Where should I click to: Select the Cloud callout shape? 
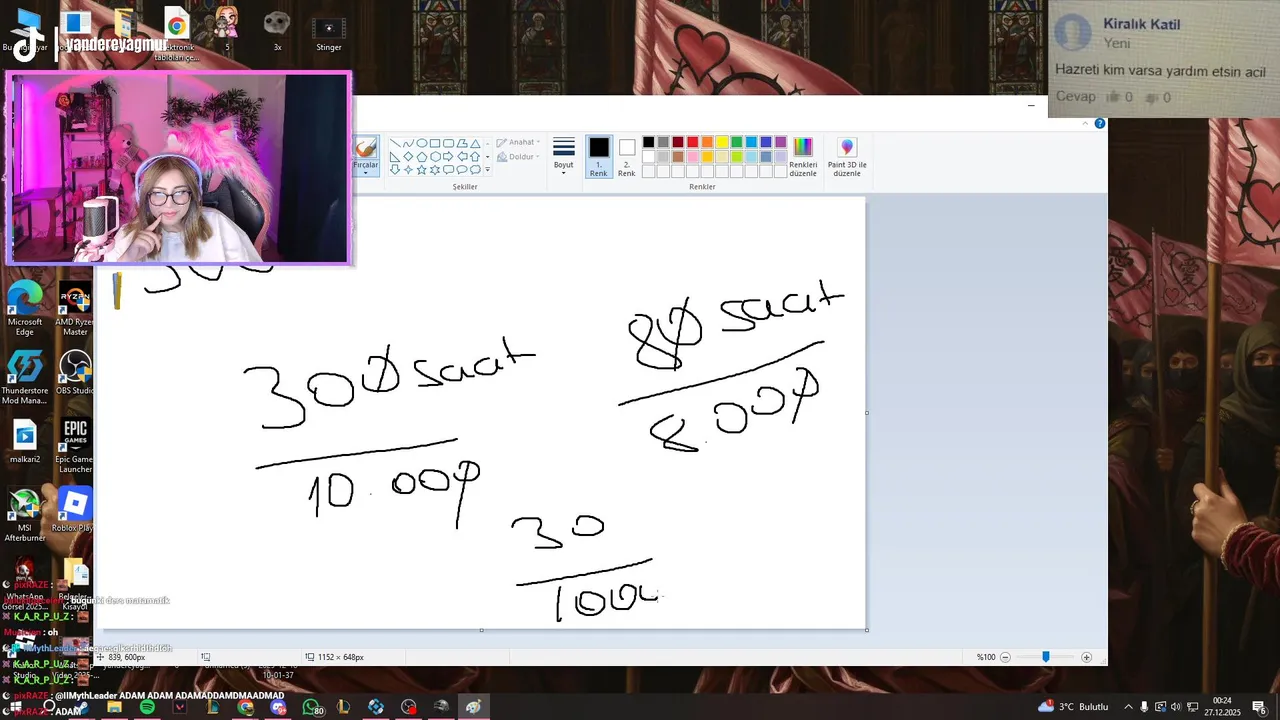(475, 169)
